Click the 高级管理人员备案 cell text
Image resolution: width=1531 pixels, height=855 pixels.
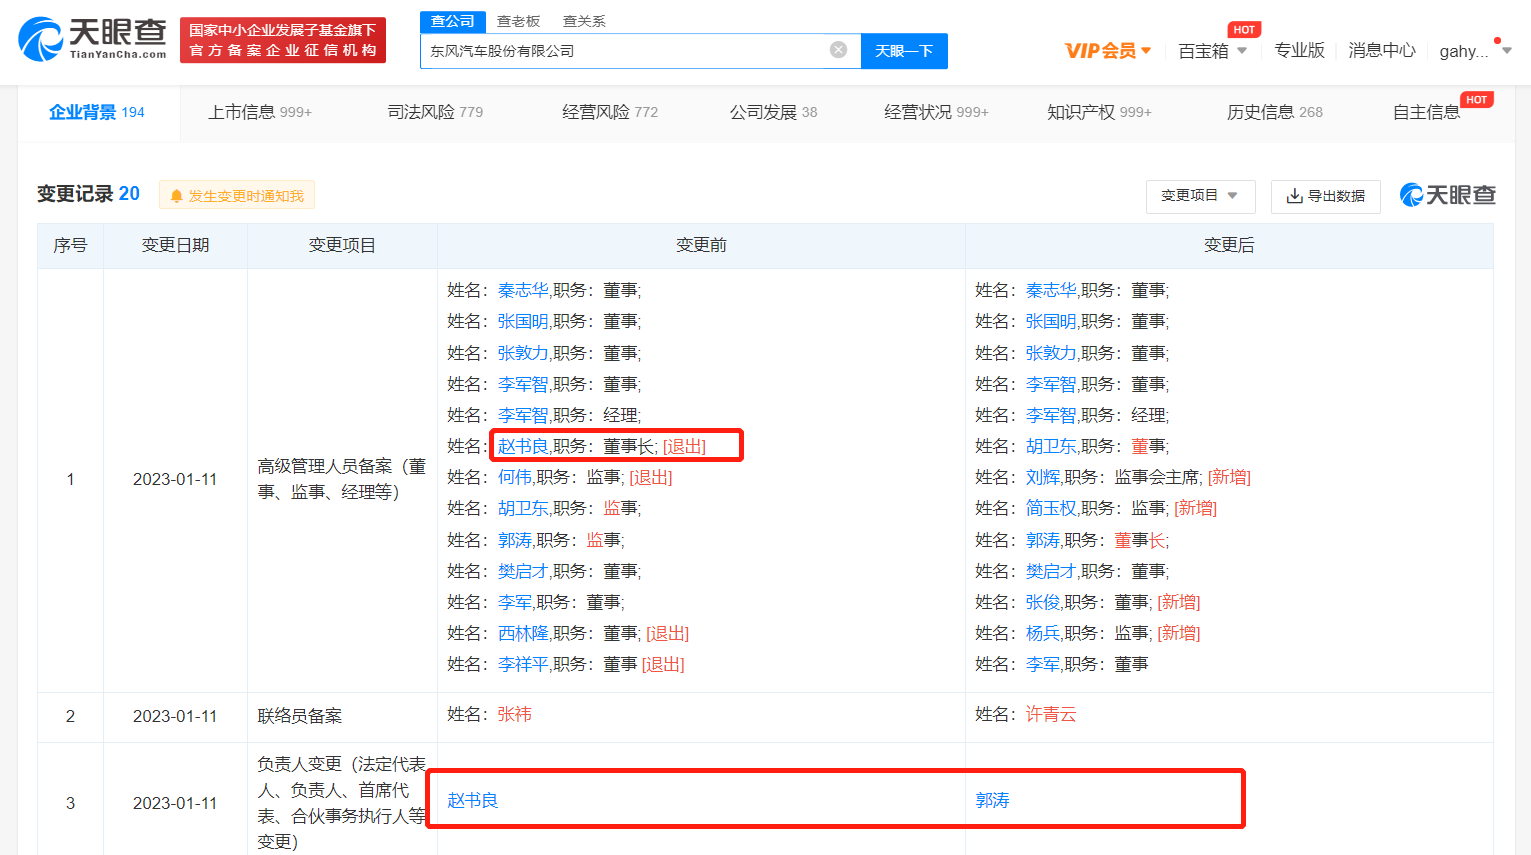pos(342,479)
